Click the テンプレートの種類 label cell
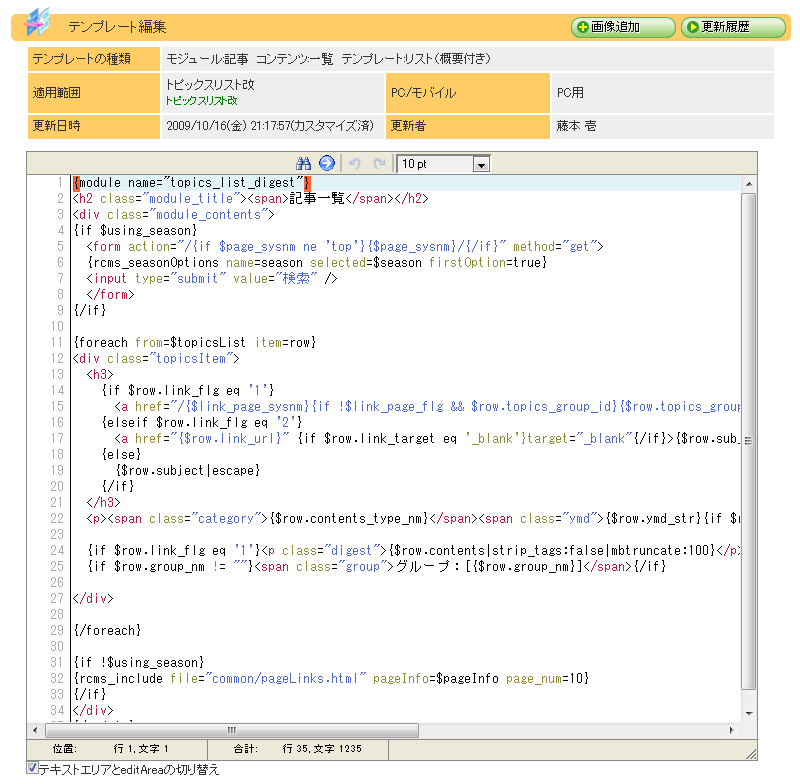Viewport: 800px width, 784px height. point(94,59)
